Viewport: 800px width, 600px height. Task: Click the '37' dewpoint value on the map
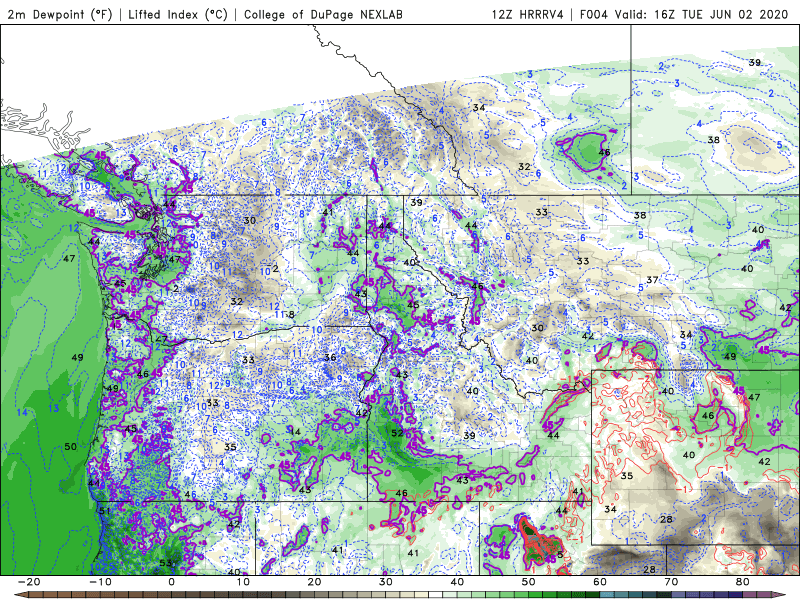652,280
